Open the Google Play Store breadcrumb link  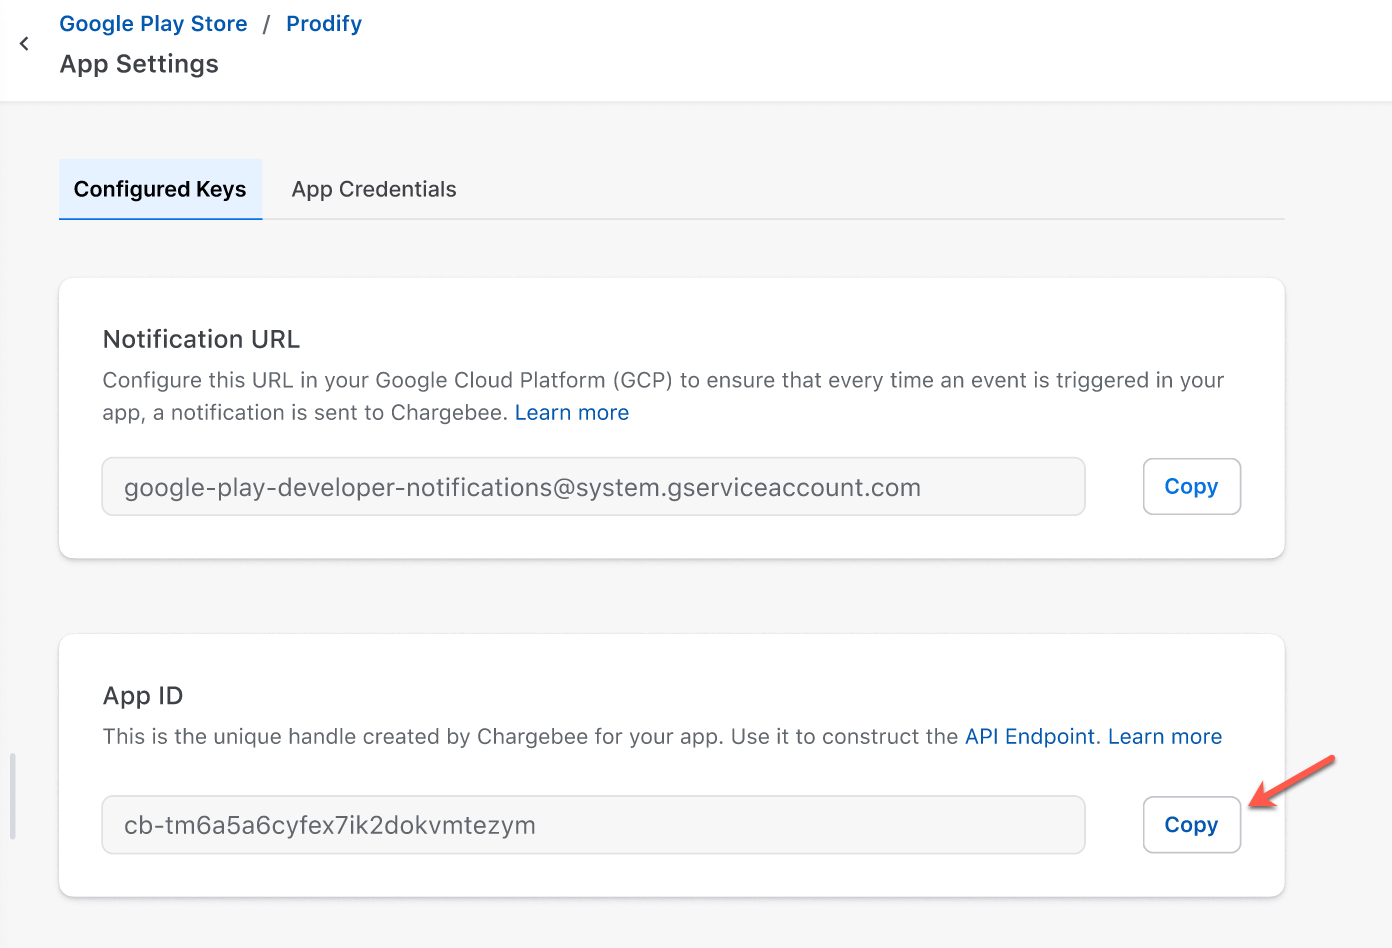(x=153, y=24)
